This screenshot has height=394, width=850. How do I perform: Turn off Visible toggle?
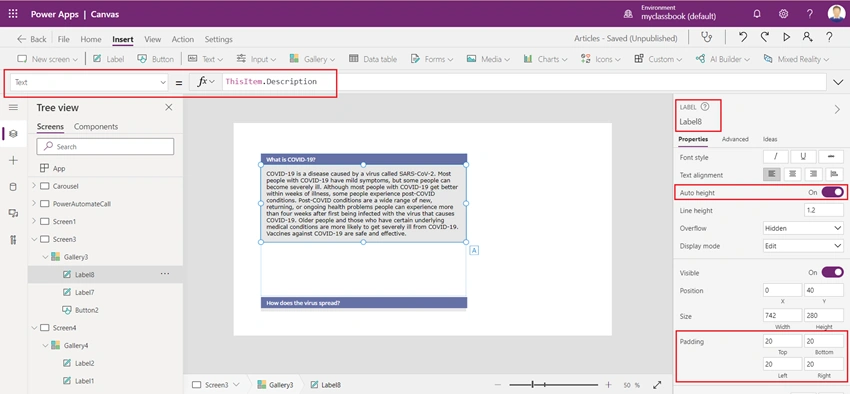tap(833, 273)
